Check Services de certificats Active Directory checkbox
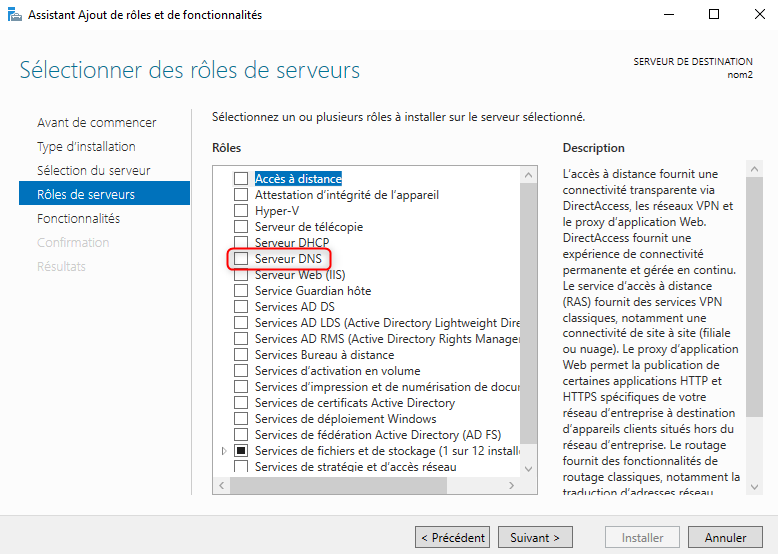The width and height of the screenshot is (778, 554). [241, 402]
